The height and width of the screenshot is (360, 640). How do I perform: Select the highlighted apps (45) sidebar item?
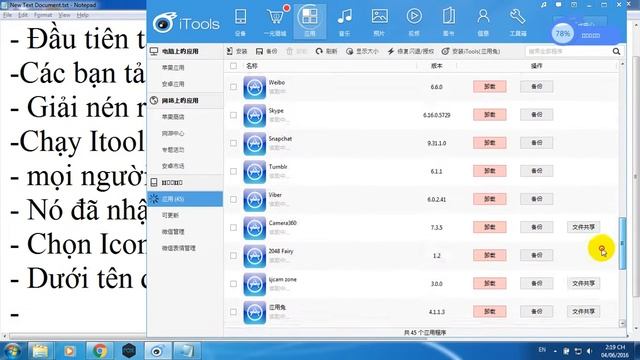pyautogui.click(x=185, y=199)
